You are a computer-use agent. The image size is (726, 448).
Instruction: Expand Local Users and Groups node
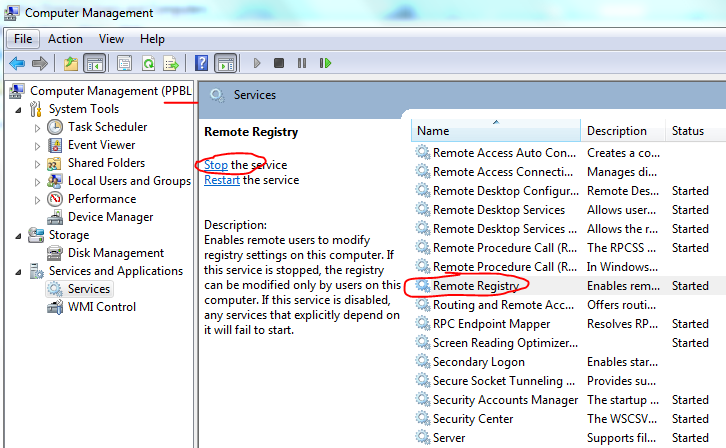tap(38, 182)
